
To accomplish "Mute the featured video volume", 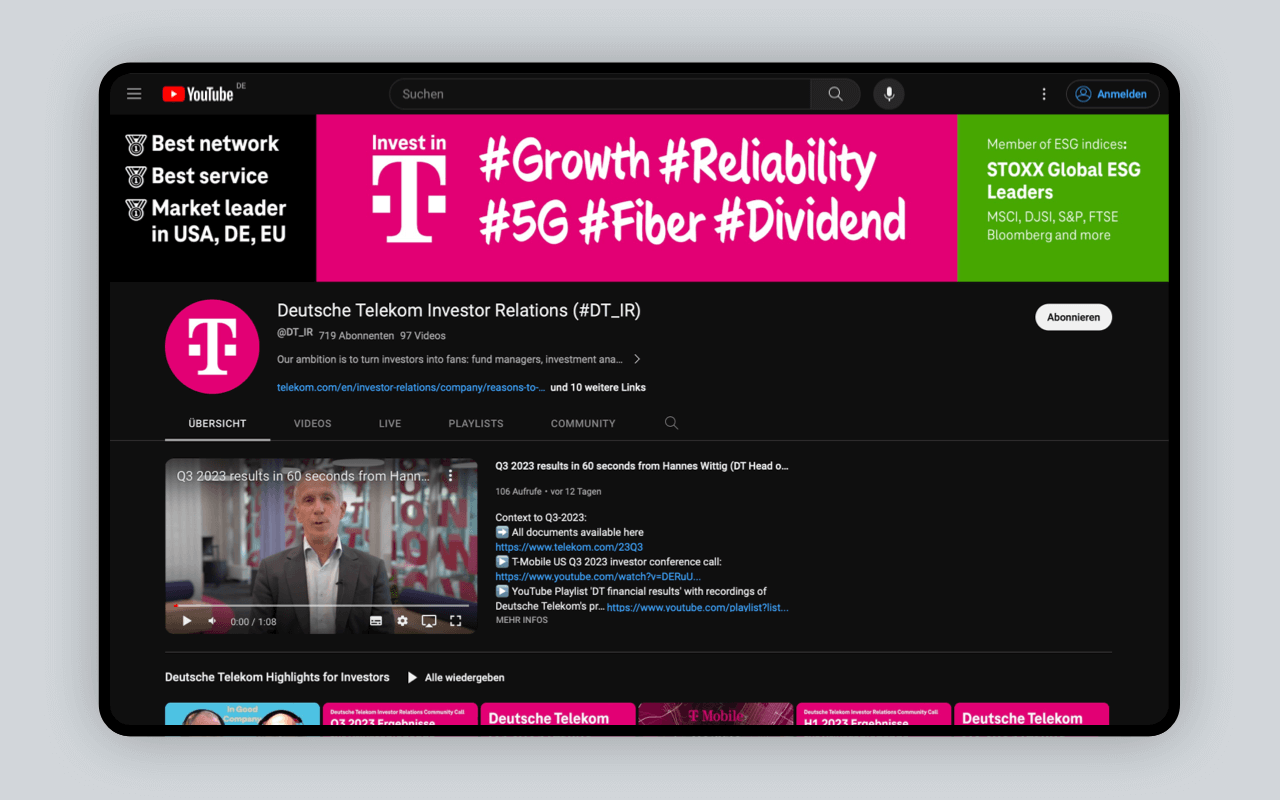I will point(212,621).
